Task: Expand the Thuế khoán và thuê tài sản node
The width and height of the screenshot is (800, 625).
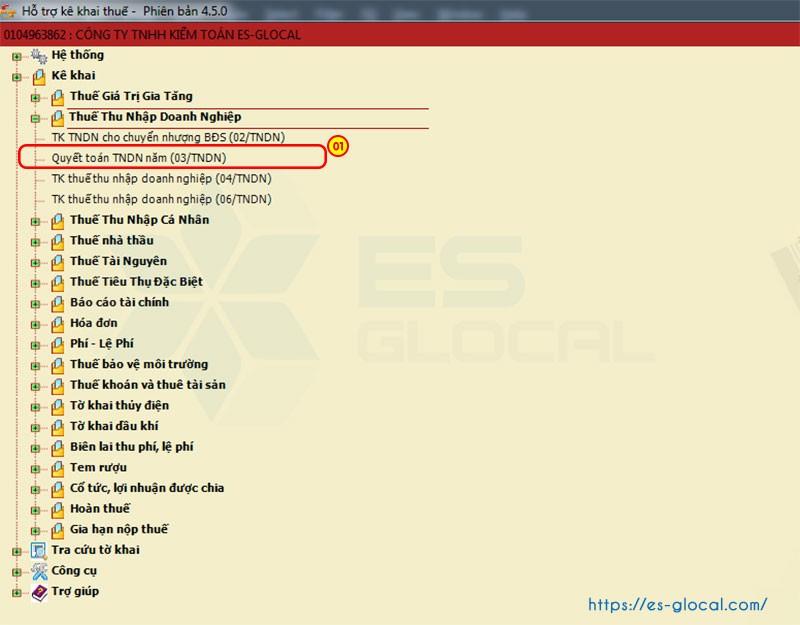Action: 35,386
